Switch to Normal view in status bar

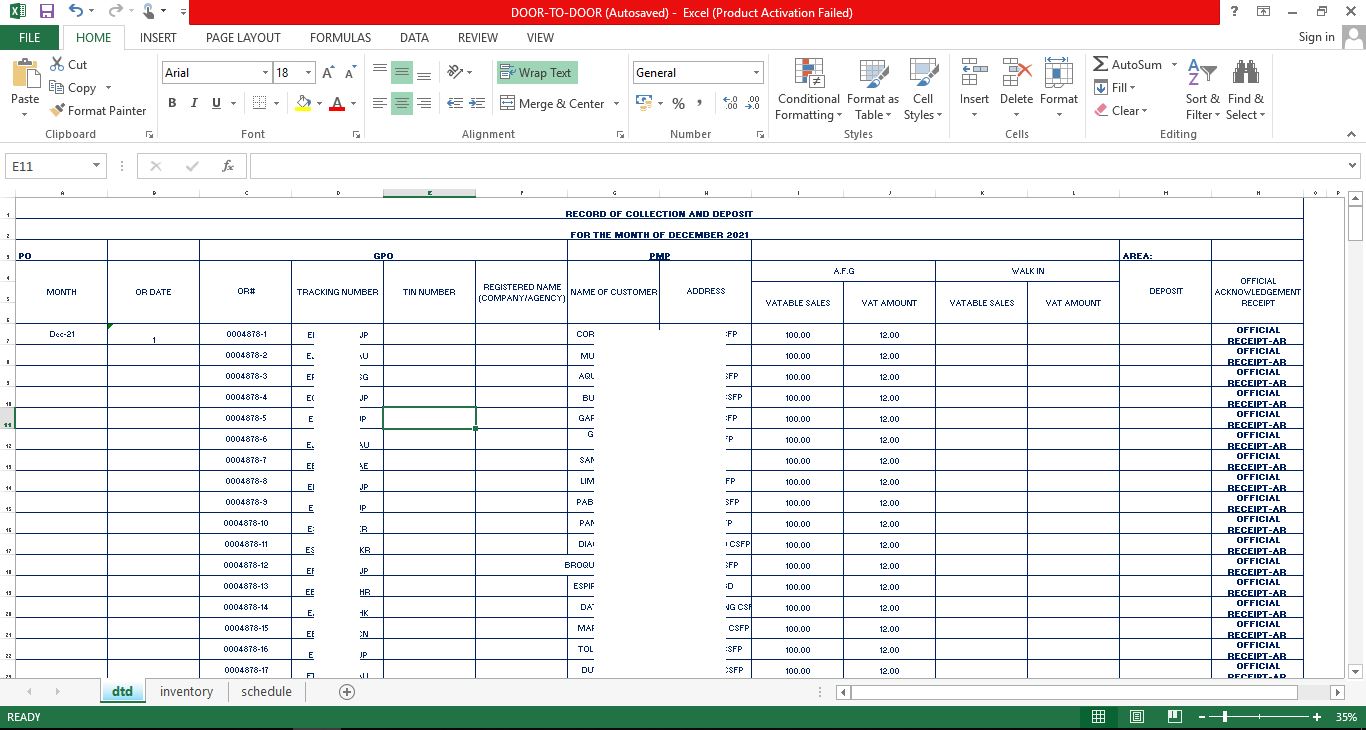coord(1098,717)
